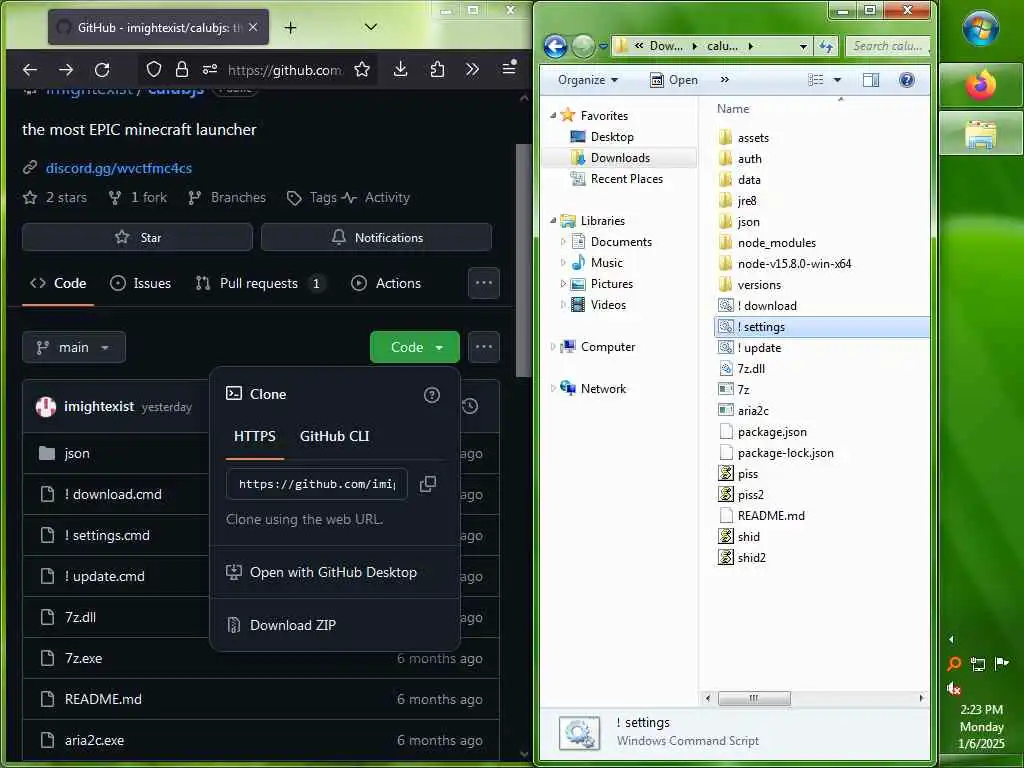1024x768 pixels.
Task: Go forward in Firefox browser history
Action: [66, 69]
